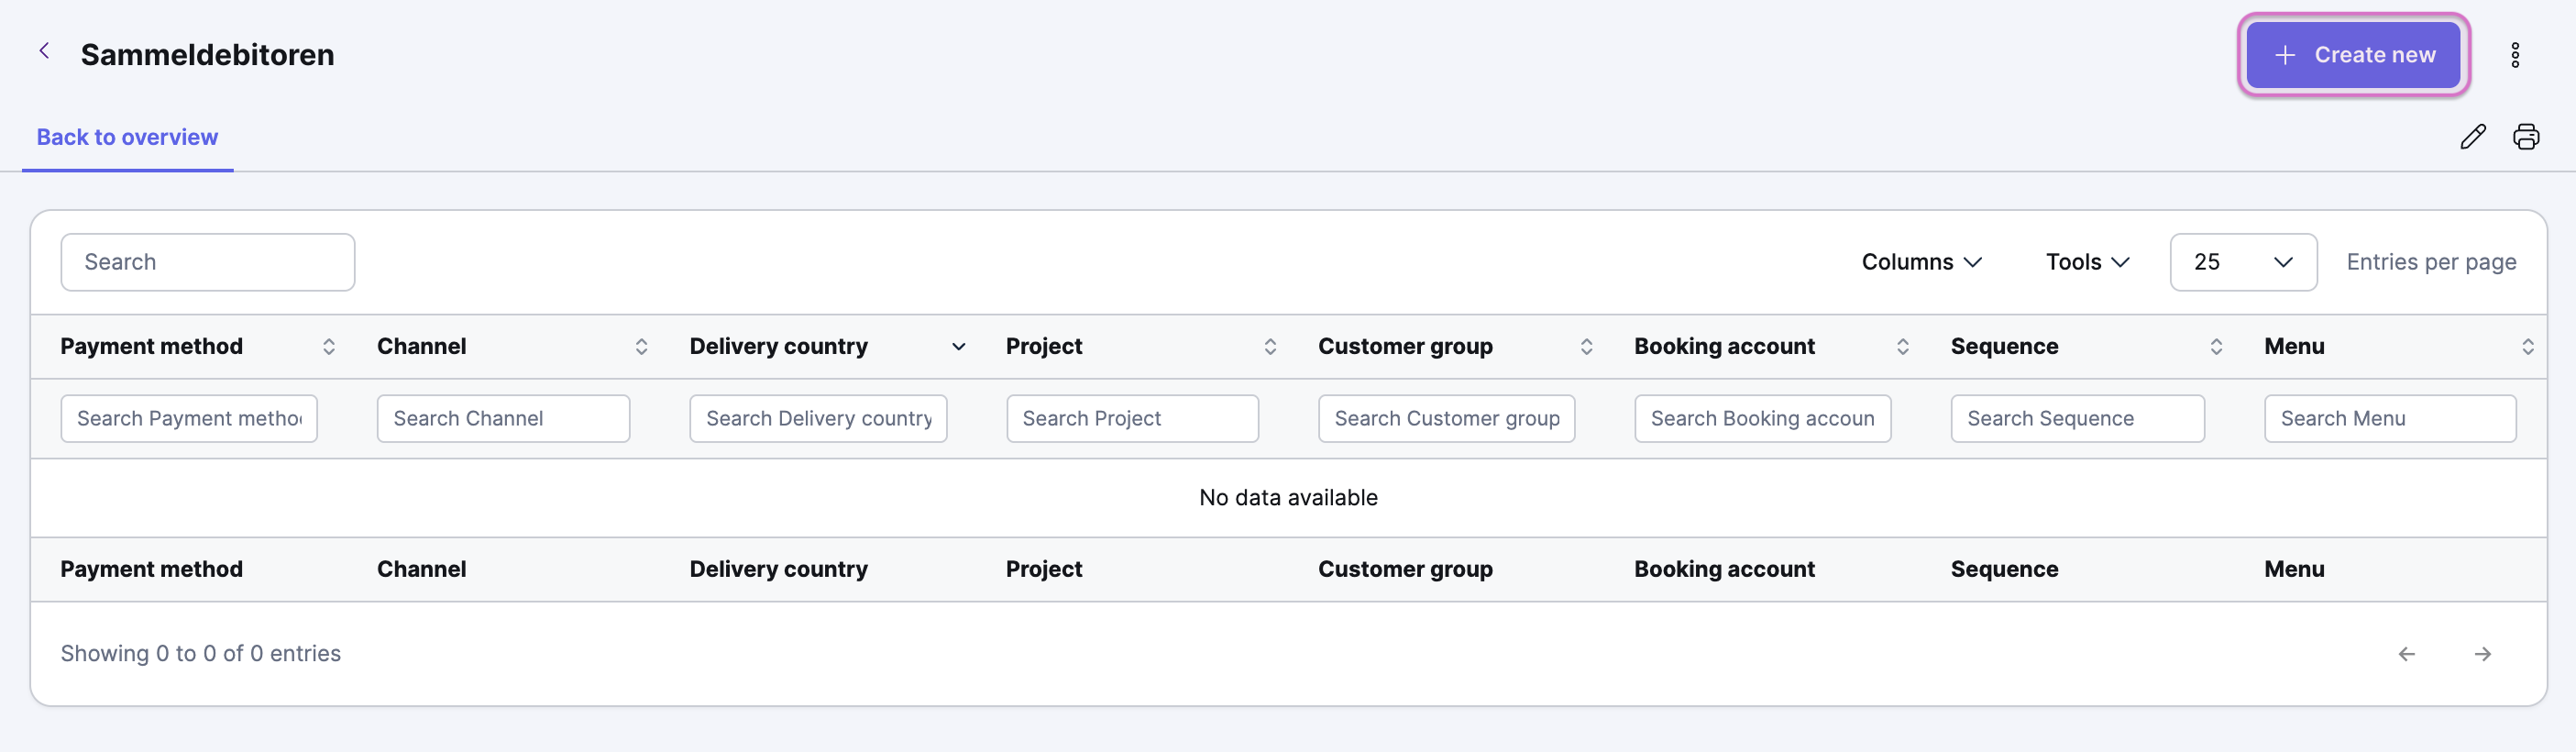Click the Channel header label

[x=421, y=347]
